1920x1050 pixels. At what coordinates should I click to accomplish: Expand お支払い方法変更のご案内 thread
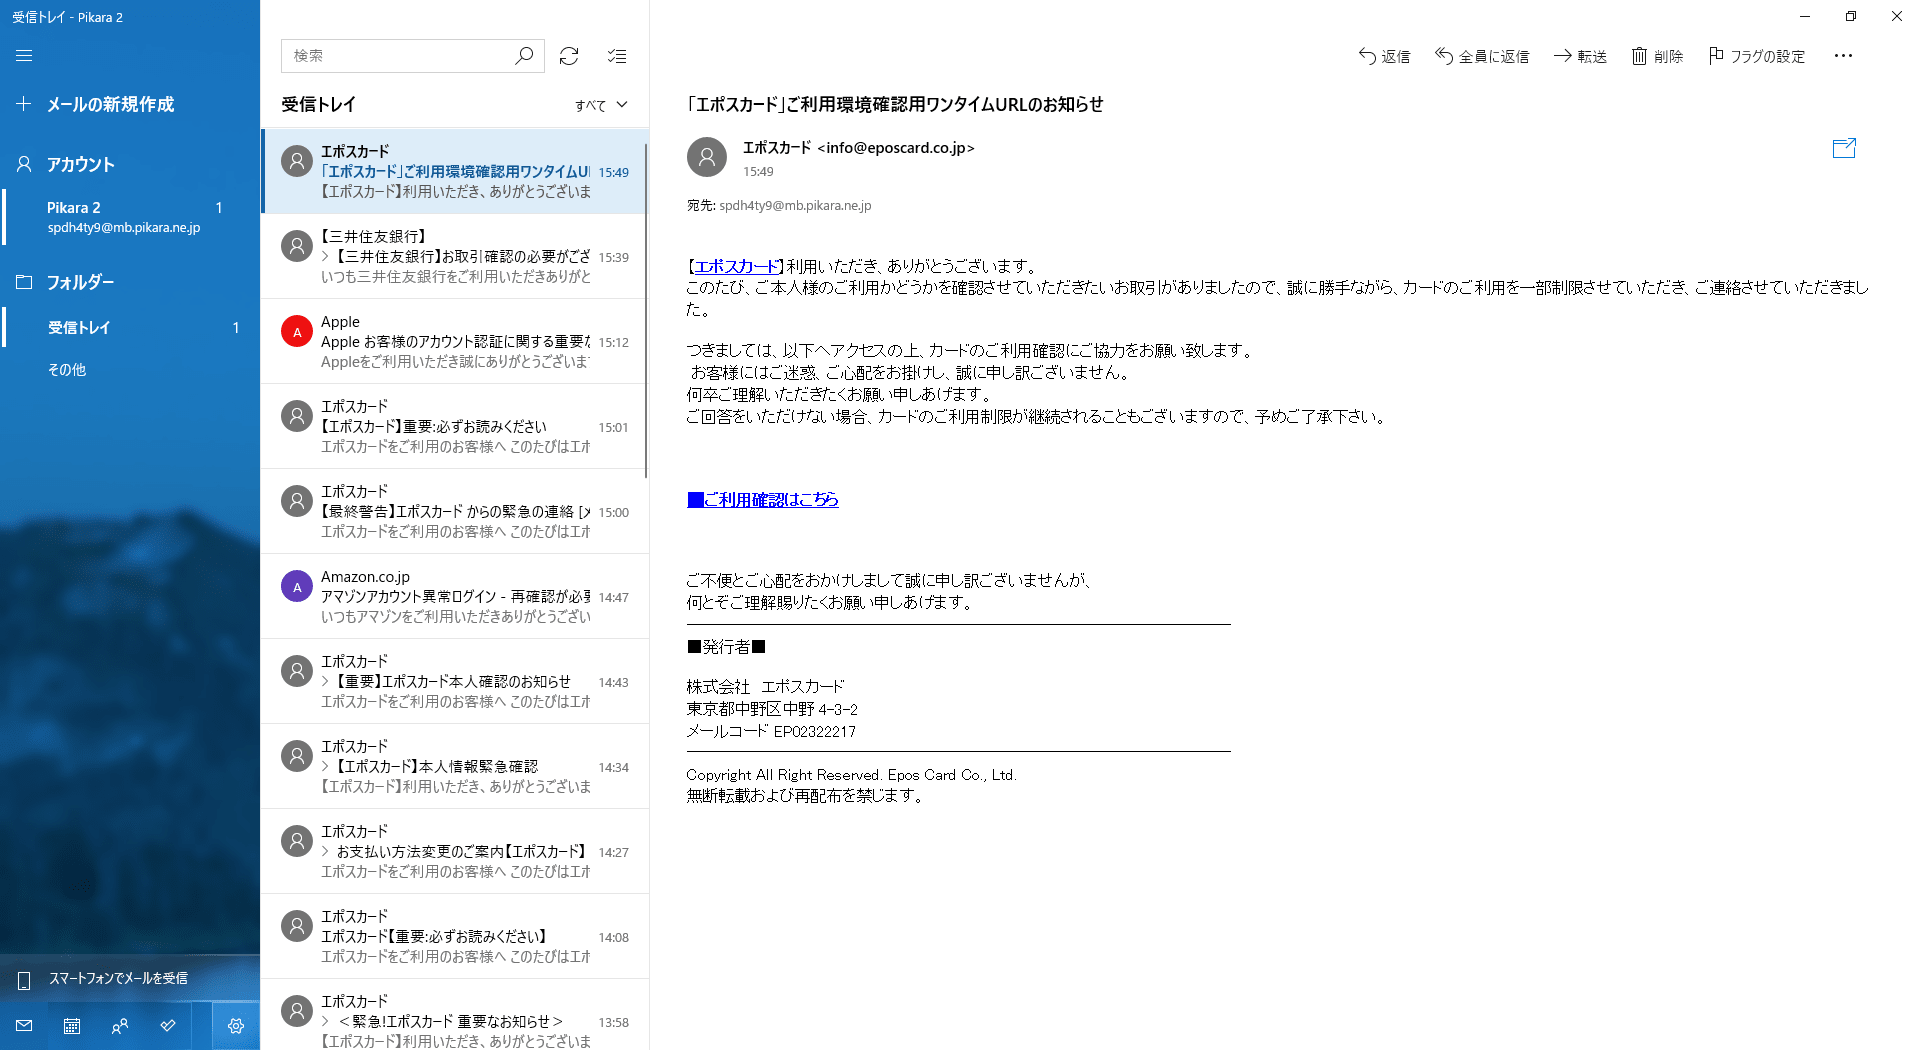[325, 852]
